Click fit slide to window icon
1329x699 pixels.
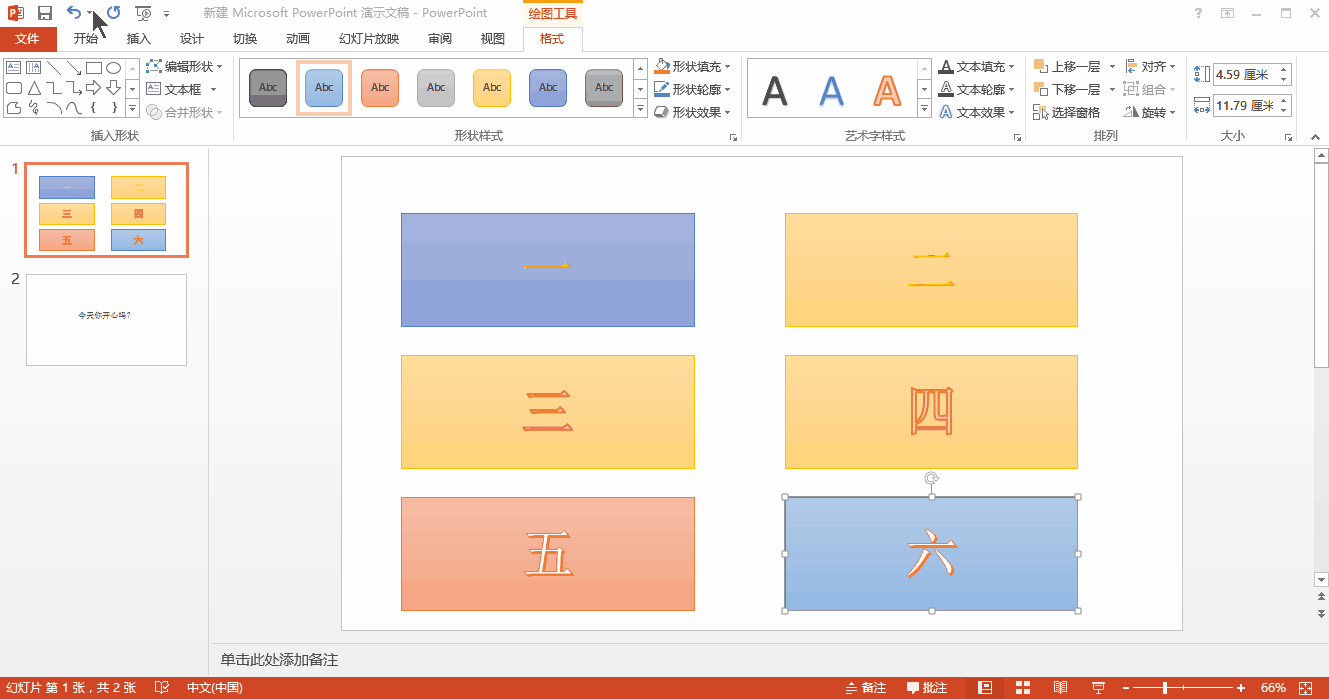click(1305, 688)
